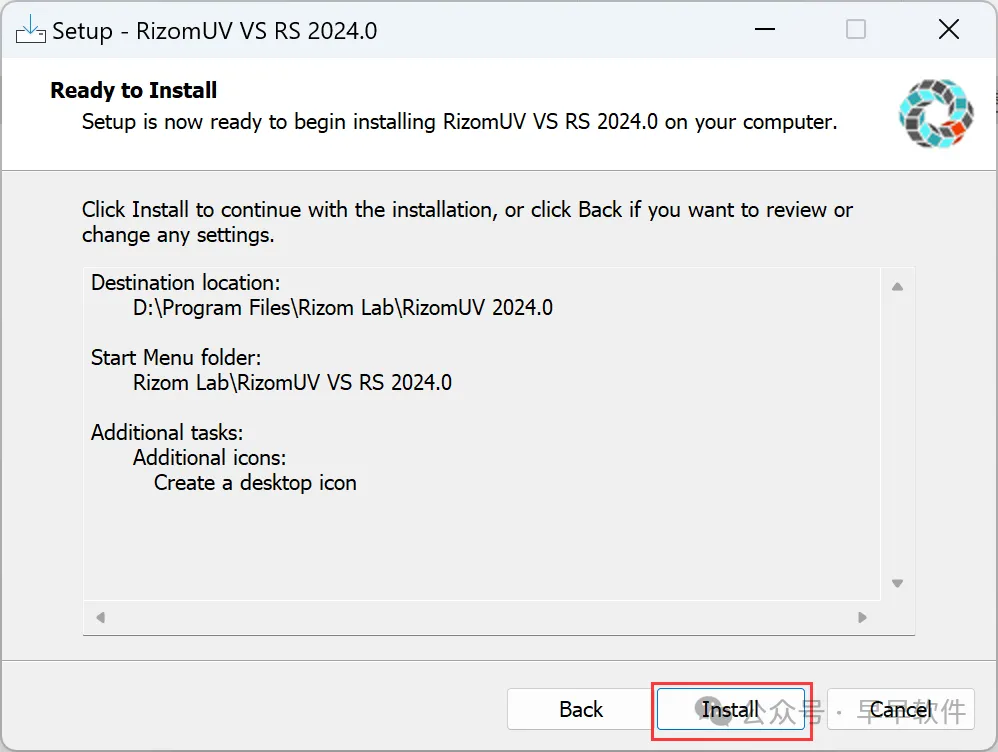Image resolution: width=998 pixels, height=752 pixels.
Task: Click the scroll down arrow of summary box
Action: pyautogui.click(x=897, y=583)
